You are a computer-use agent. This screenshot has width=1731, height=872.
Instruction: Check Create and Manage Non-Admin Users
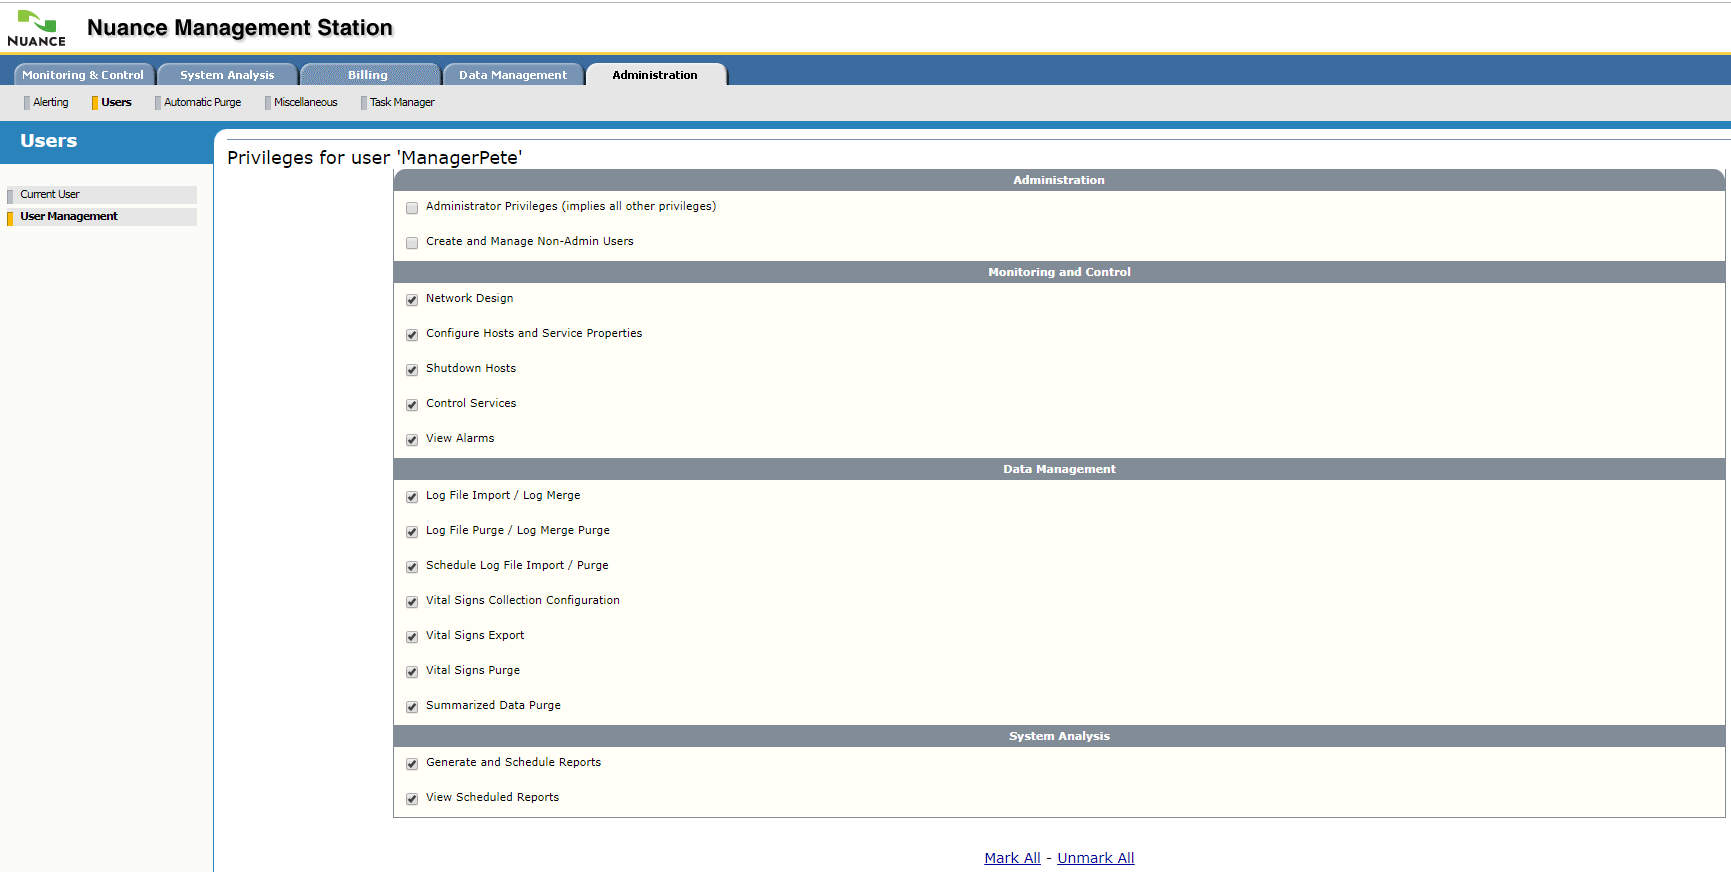pos(412,243)
